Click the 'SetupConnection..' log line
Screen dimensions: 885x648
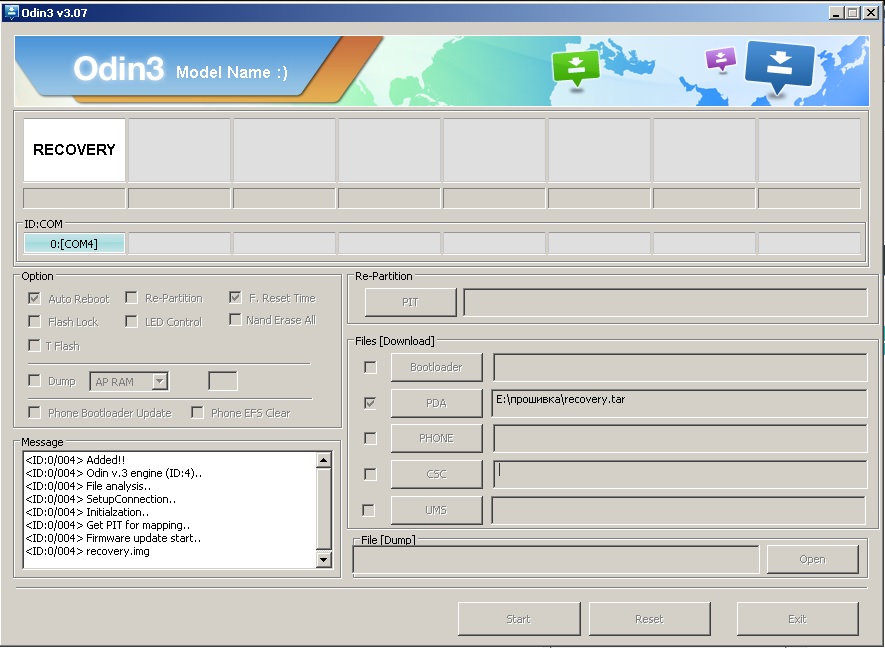pyautogui.click(x=100, y=499)
